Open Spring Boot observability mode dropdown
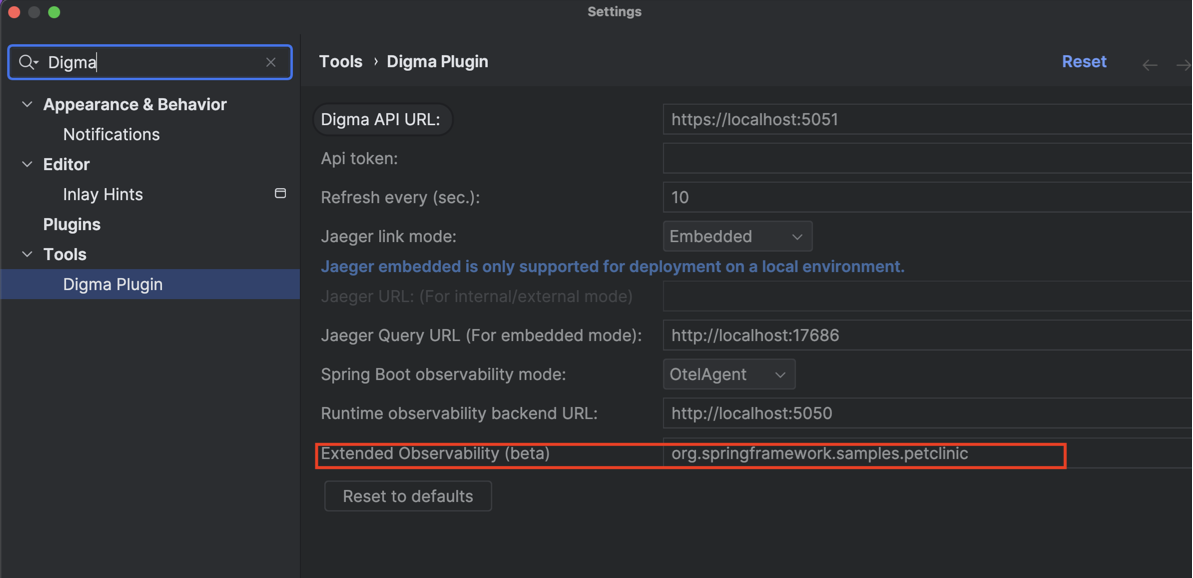 coord(729,374)
